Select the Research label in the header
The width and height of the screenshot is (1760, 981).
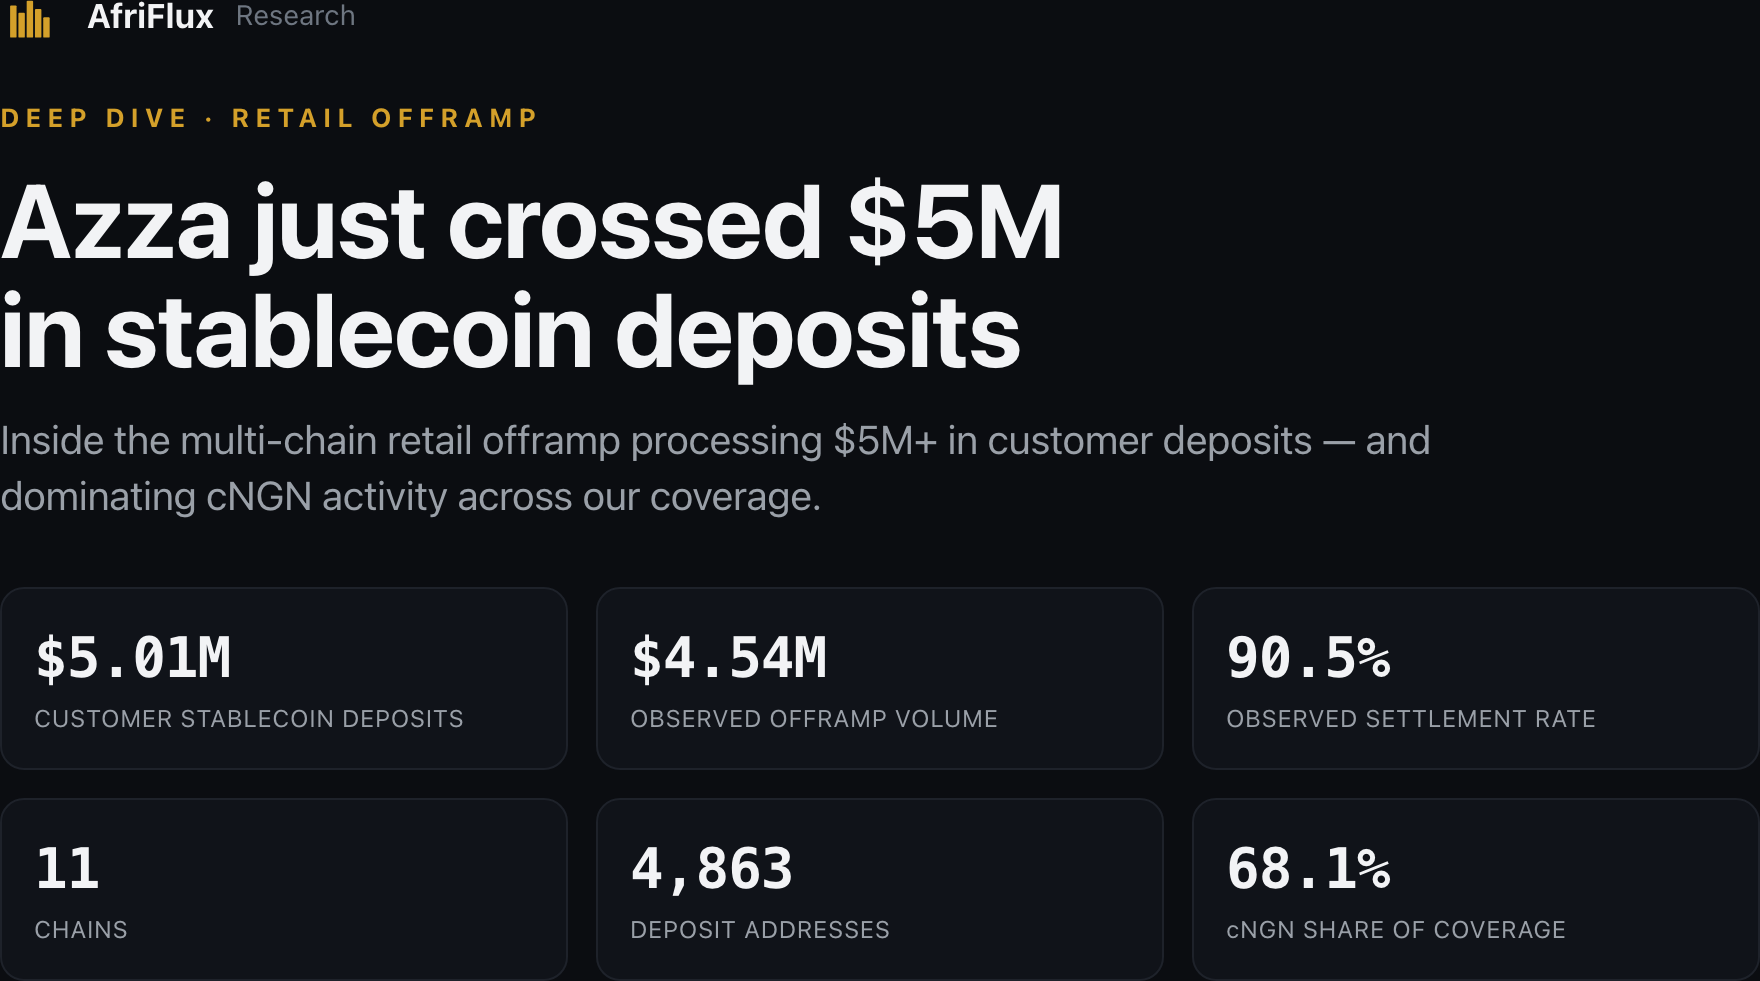pyautogui.click(x=295, y=15)
